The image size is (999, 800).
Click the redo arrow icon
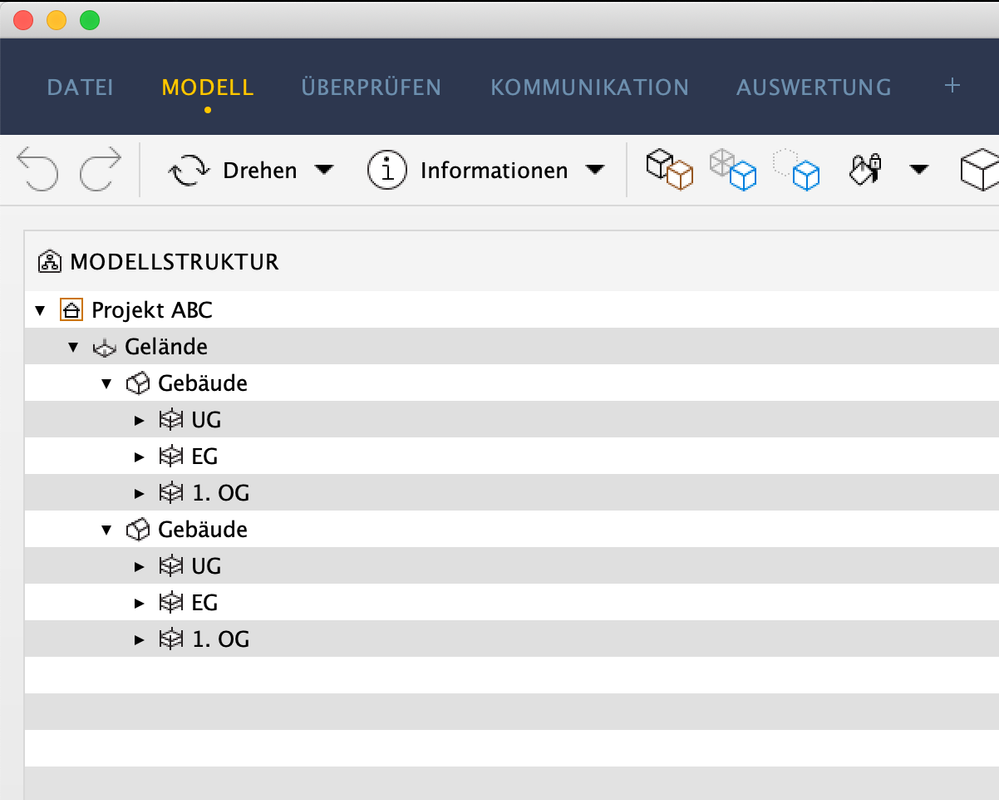pos(100,170)
